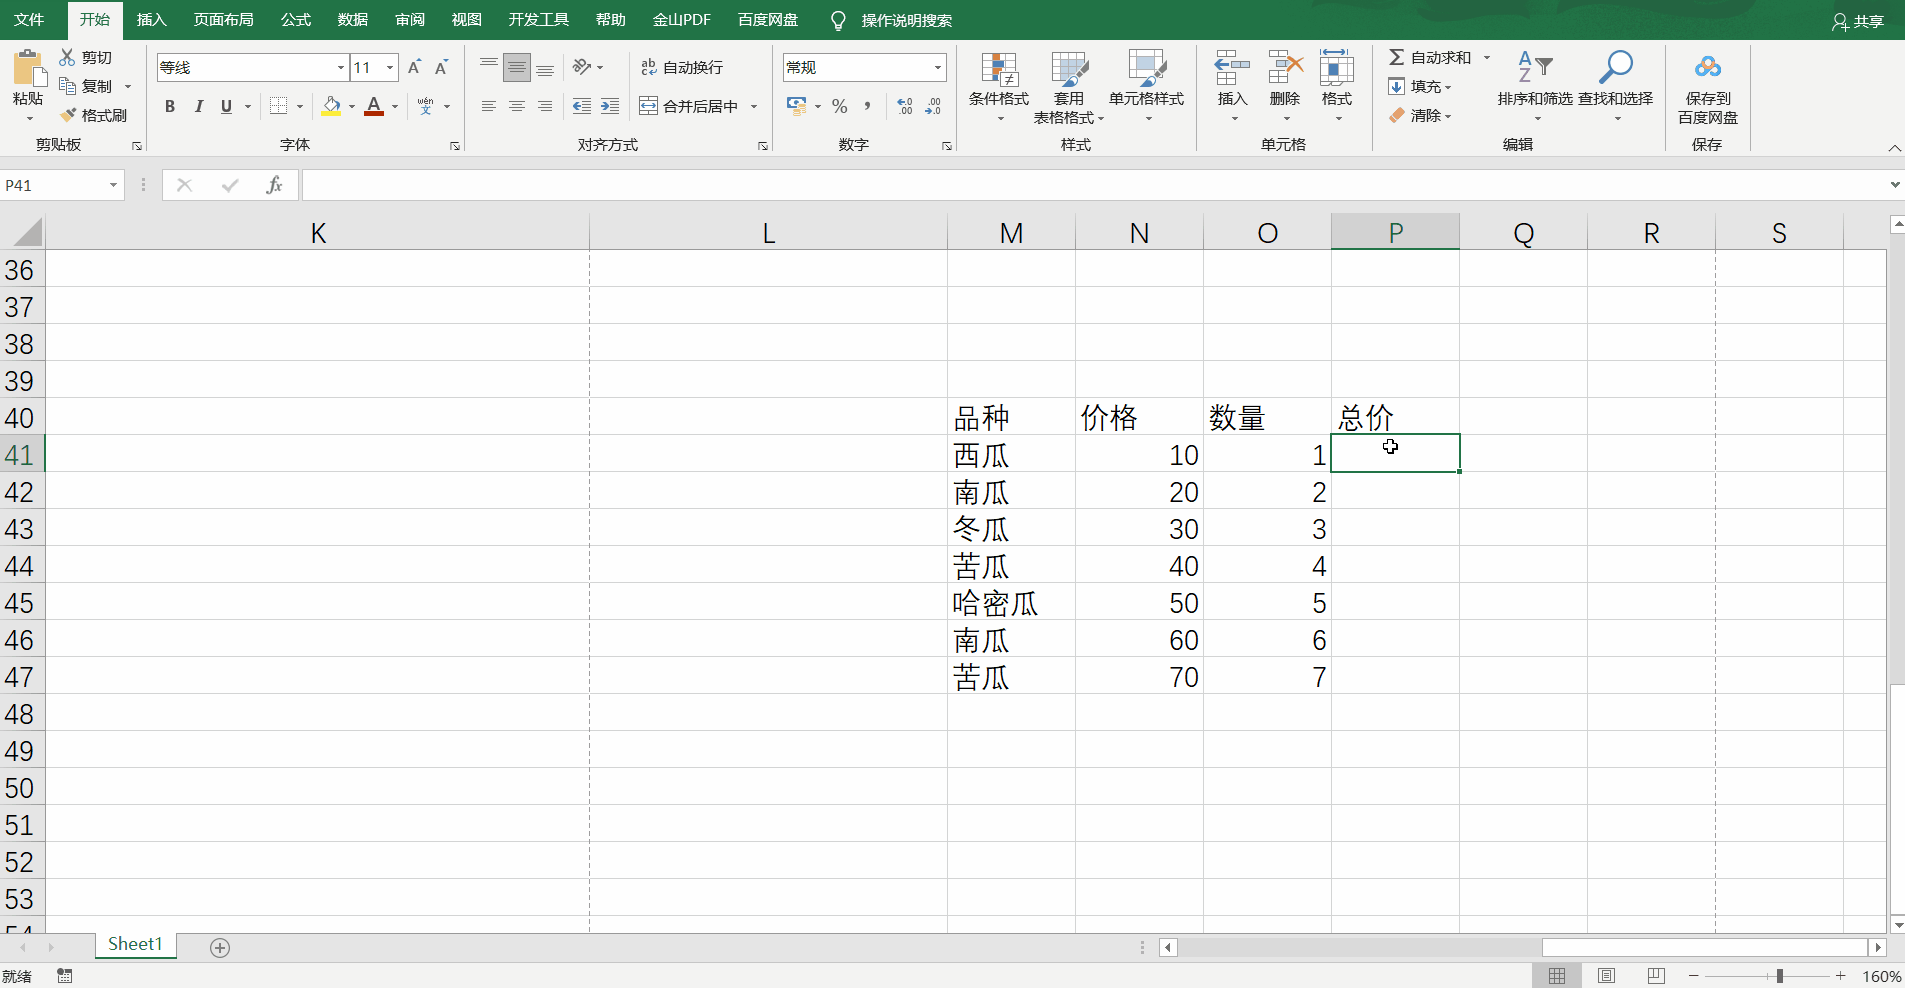Toggle Wrap Text (自动换行)
The image size is (1905, 988).
click(x=682, y=67)
